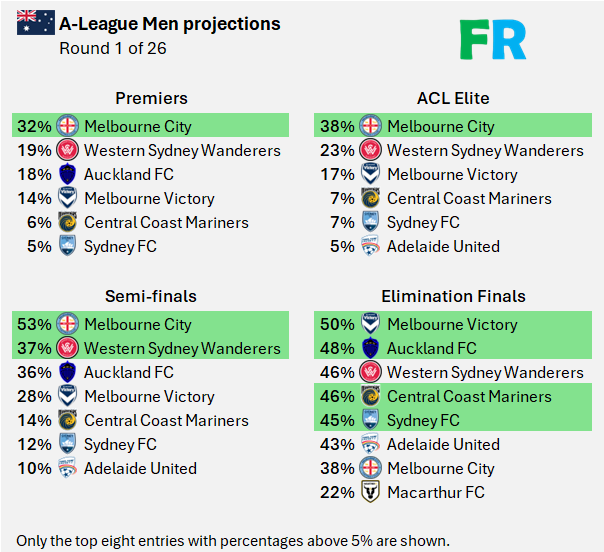Click Melbourne City 53% percentage in Semi-finals
The height and width of the screenshot is (552, 604).
[x=34, y=324]
